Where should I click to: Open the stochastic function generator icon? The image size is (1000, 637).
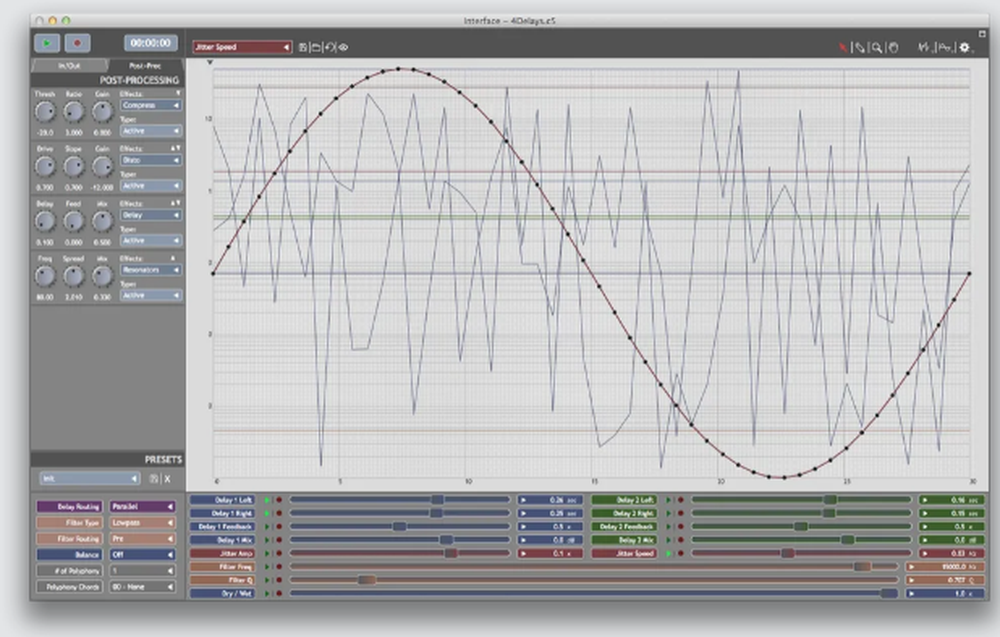coord(924,47)
